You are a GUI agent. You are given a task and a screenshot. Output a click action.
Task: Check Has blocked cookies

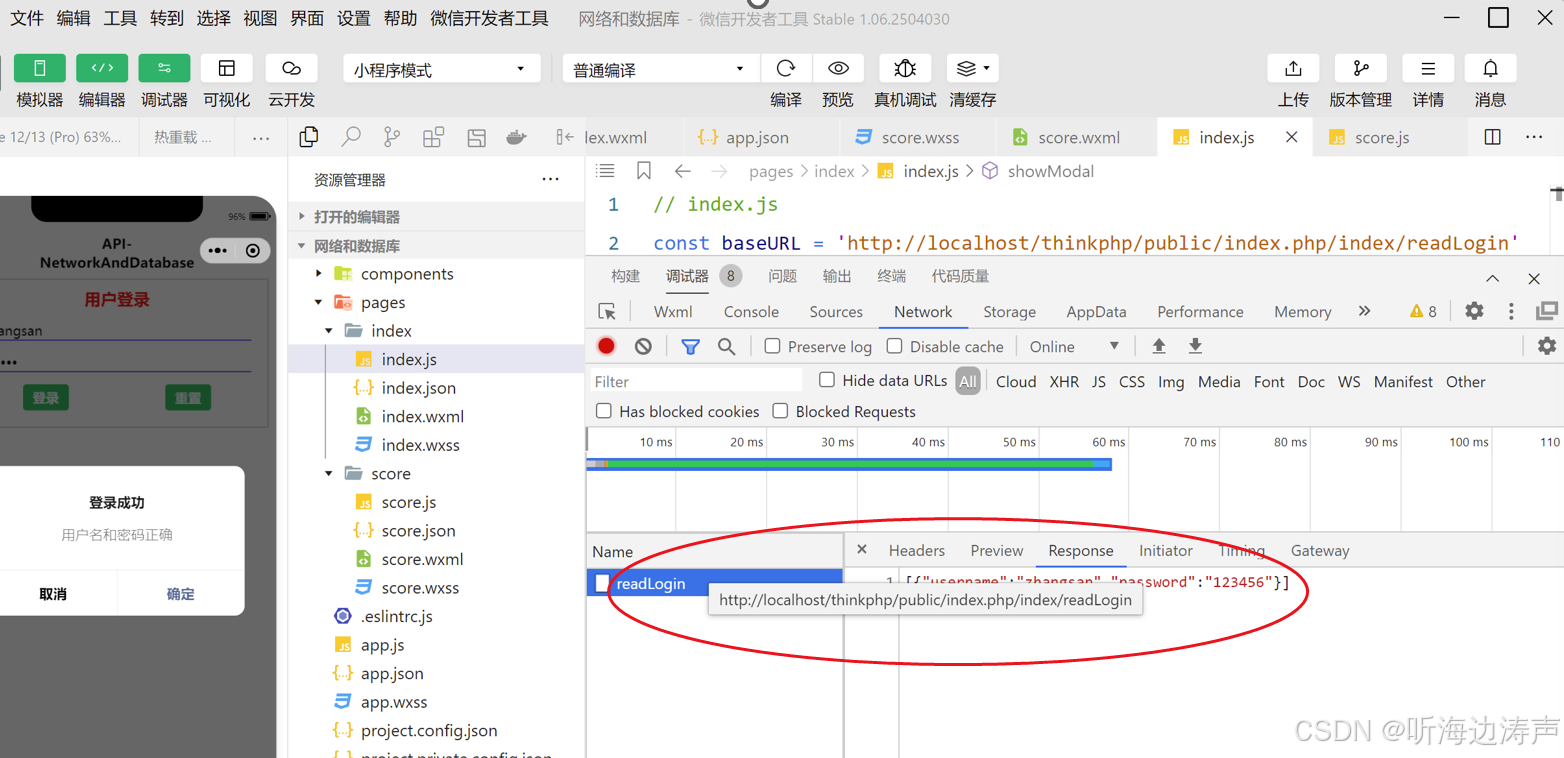pos(603,411)
